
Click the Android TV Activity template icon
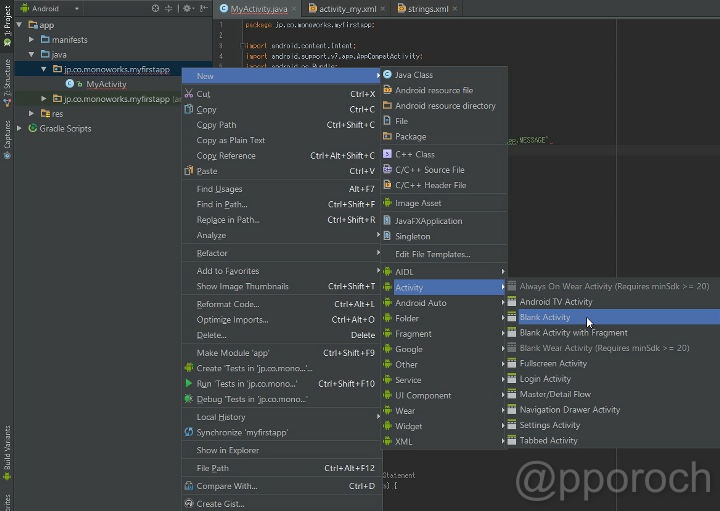coord(512,302)
